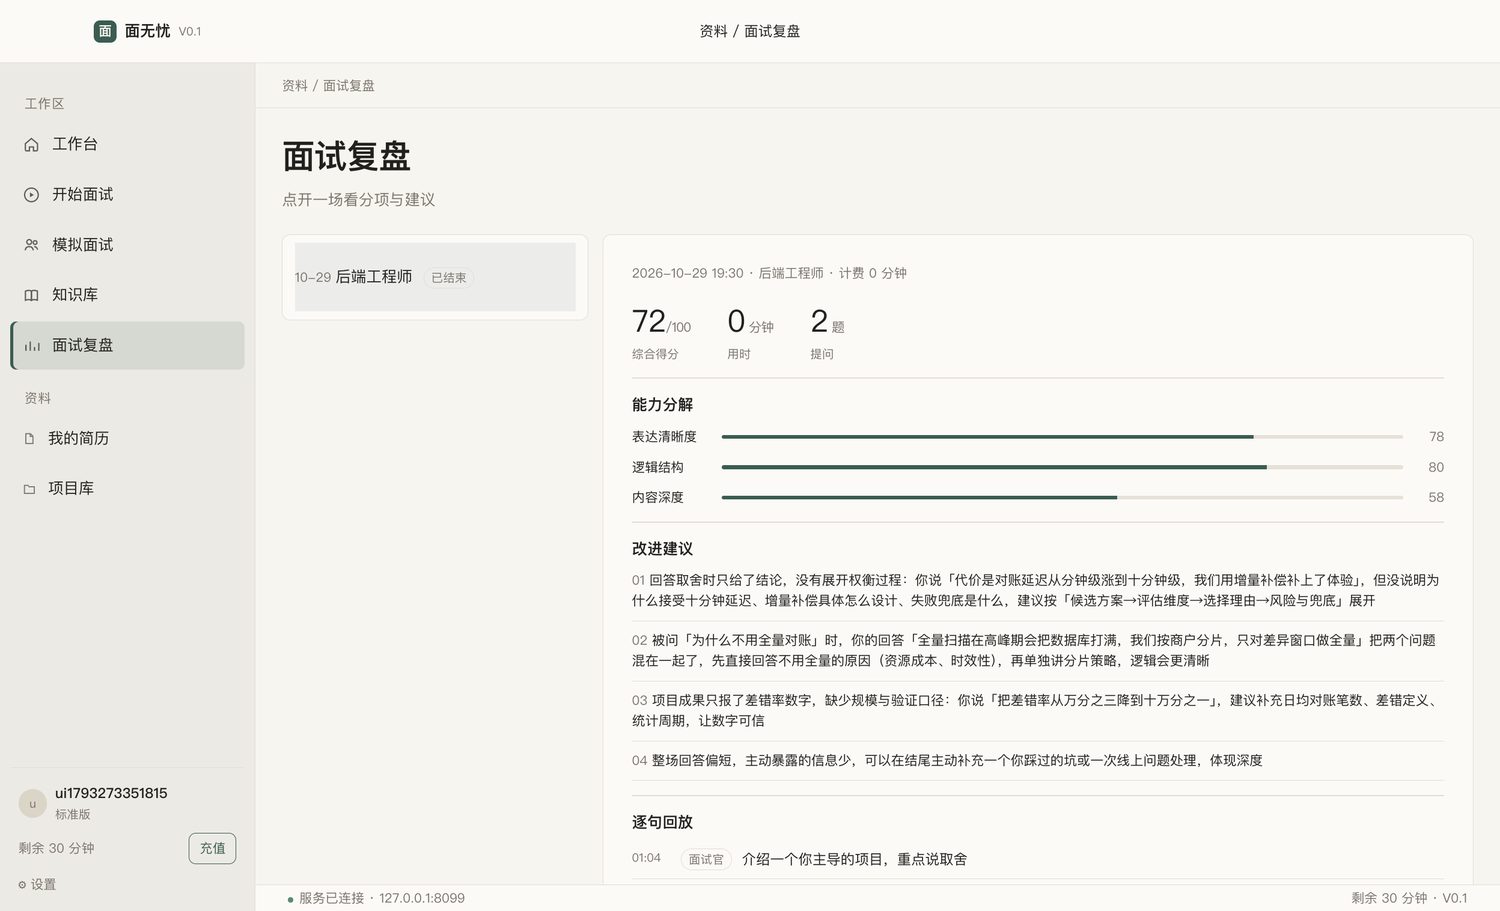
Task: Click the play icon beside 开始面试
Action: click(x=32, y=195)
